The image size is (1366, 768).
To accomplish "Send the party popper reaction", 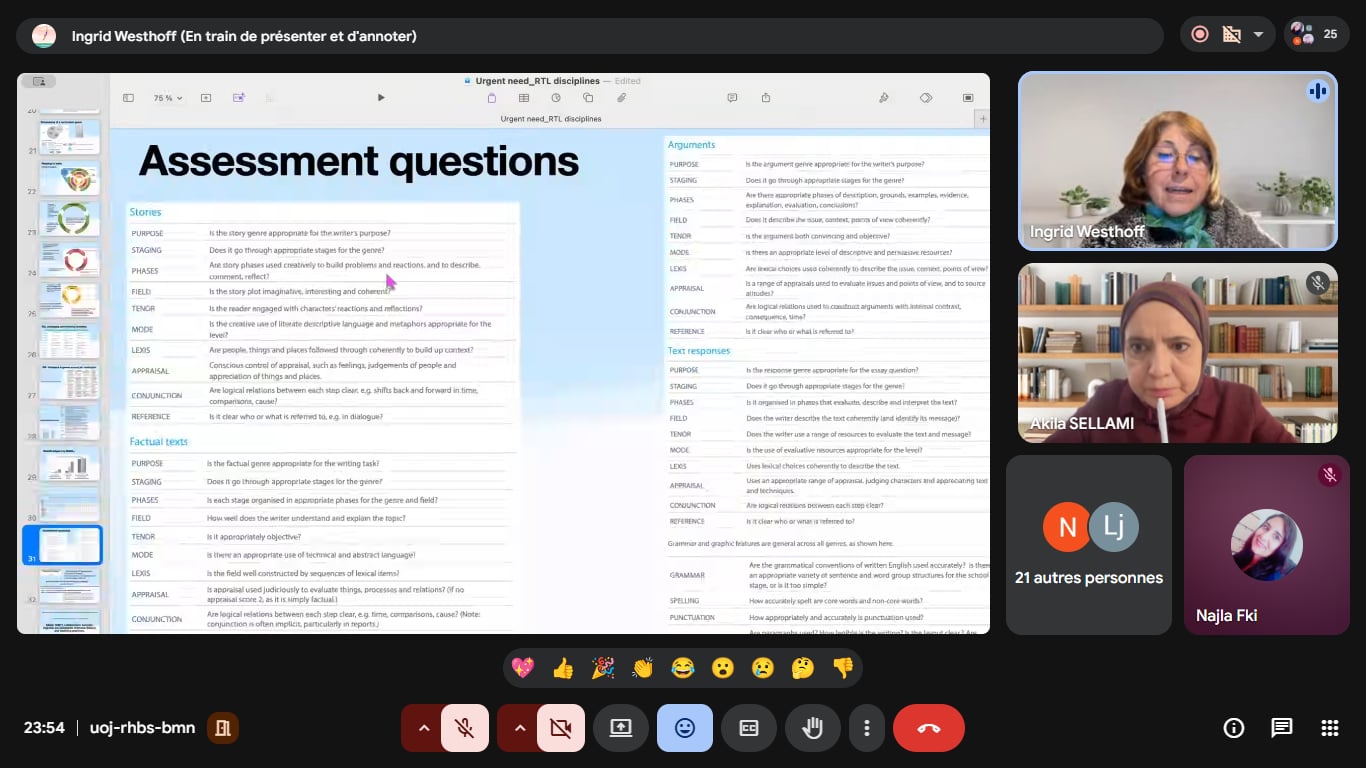I will click(x=603, y=668).
